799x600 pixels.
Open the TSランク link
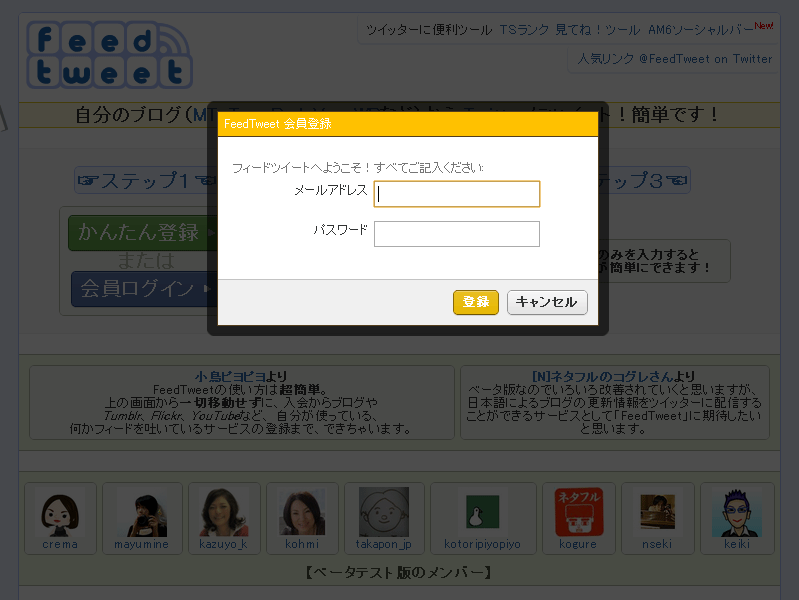point(524,30)
